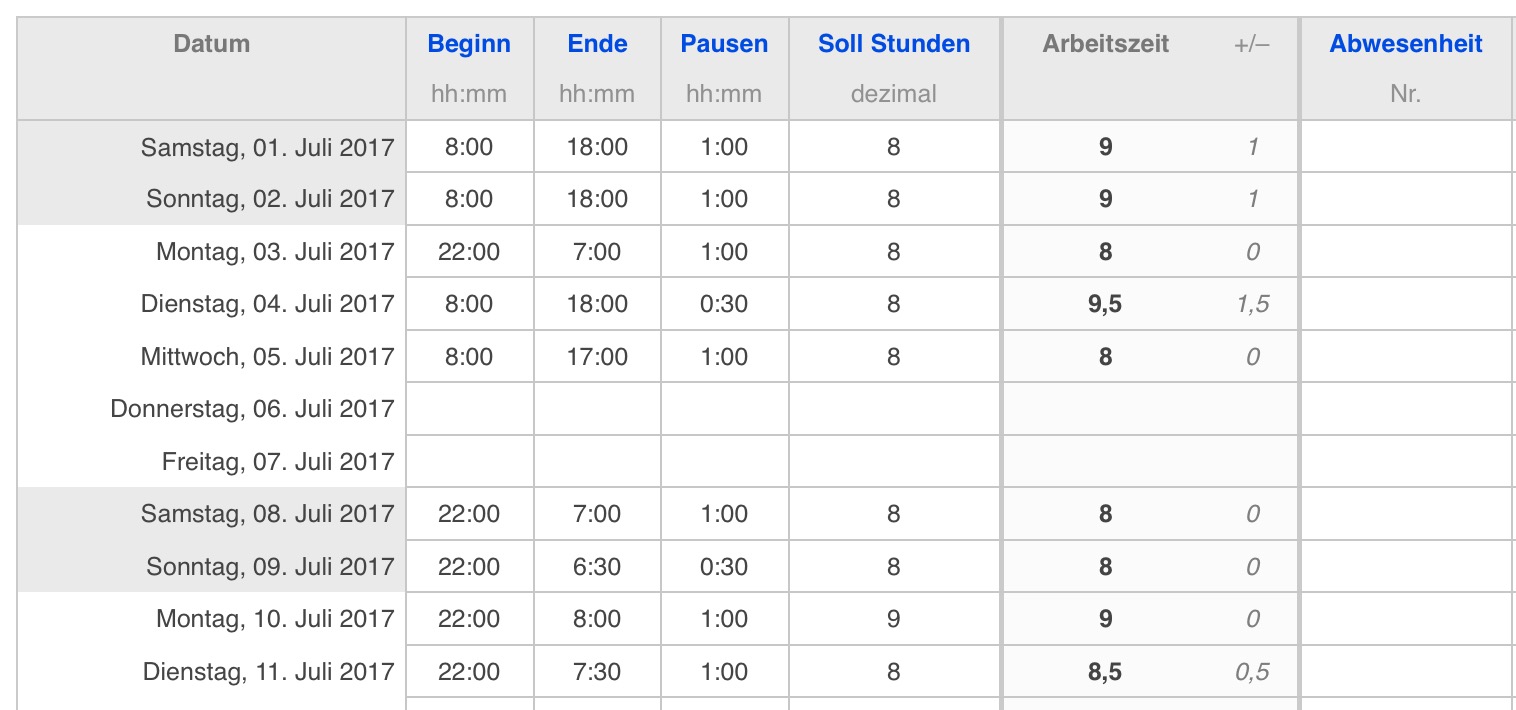Click empty Soll Stunden cell for Donnerstag, 06. Juli
The width and height of the screenshot is (1516, 710).
click(894, 409)
